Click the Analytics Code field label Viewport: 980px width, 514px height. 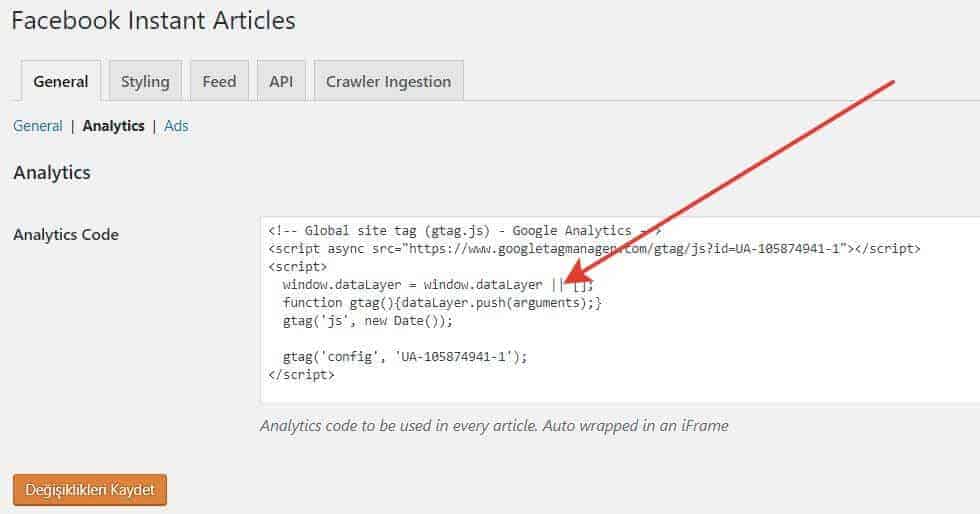click(x=66, y=234)
